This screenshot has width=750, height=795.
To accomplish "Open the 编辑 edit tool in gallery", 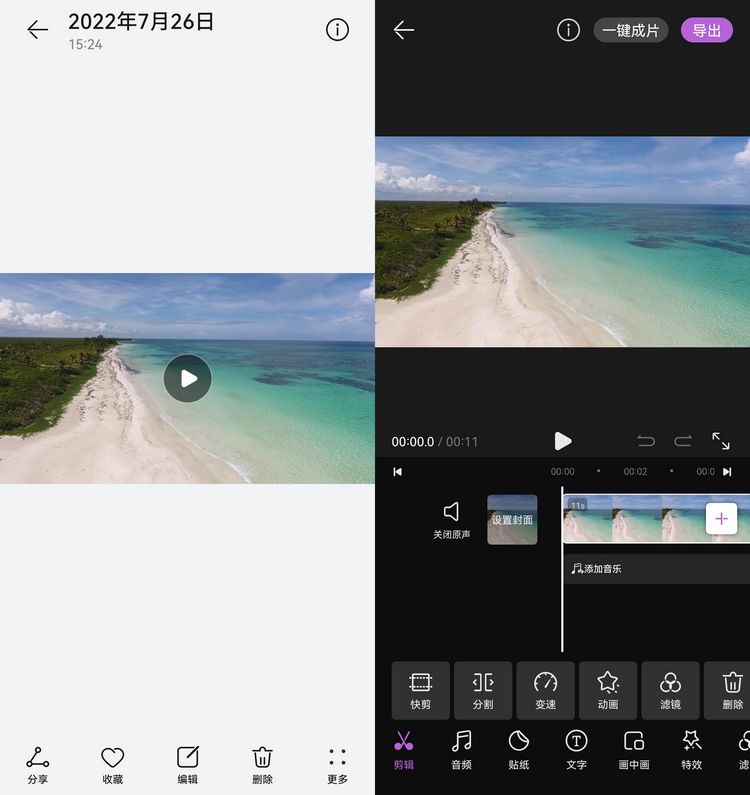I will click(188, 765).
